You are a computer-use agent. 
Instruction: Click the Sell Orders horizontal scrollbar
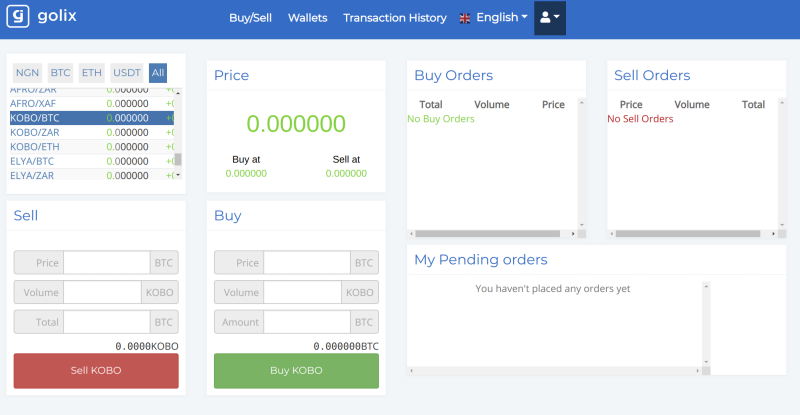tap(688, 234)
